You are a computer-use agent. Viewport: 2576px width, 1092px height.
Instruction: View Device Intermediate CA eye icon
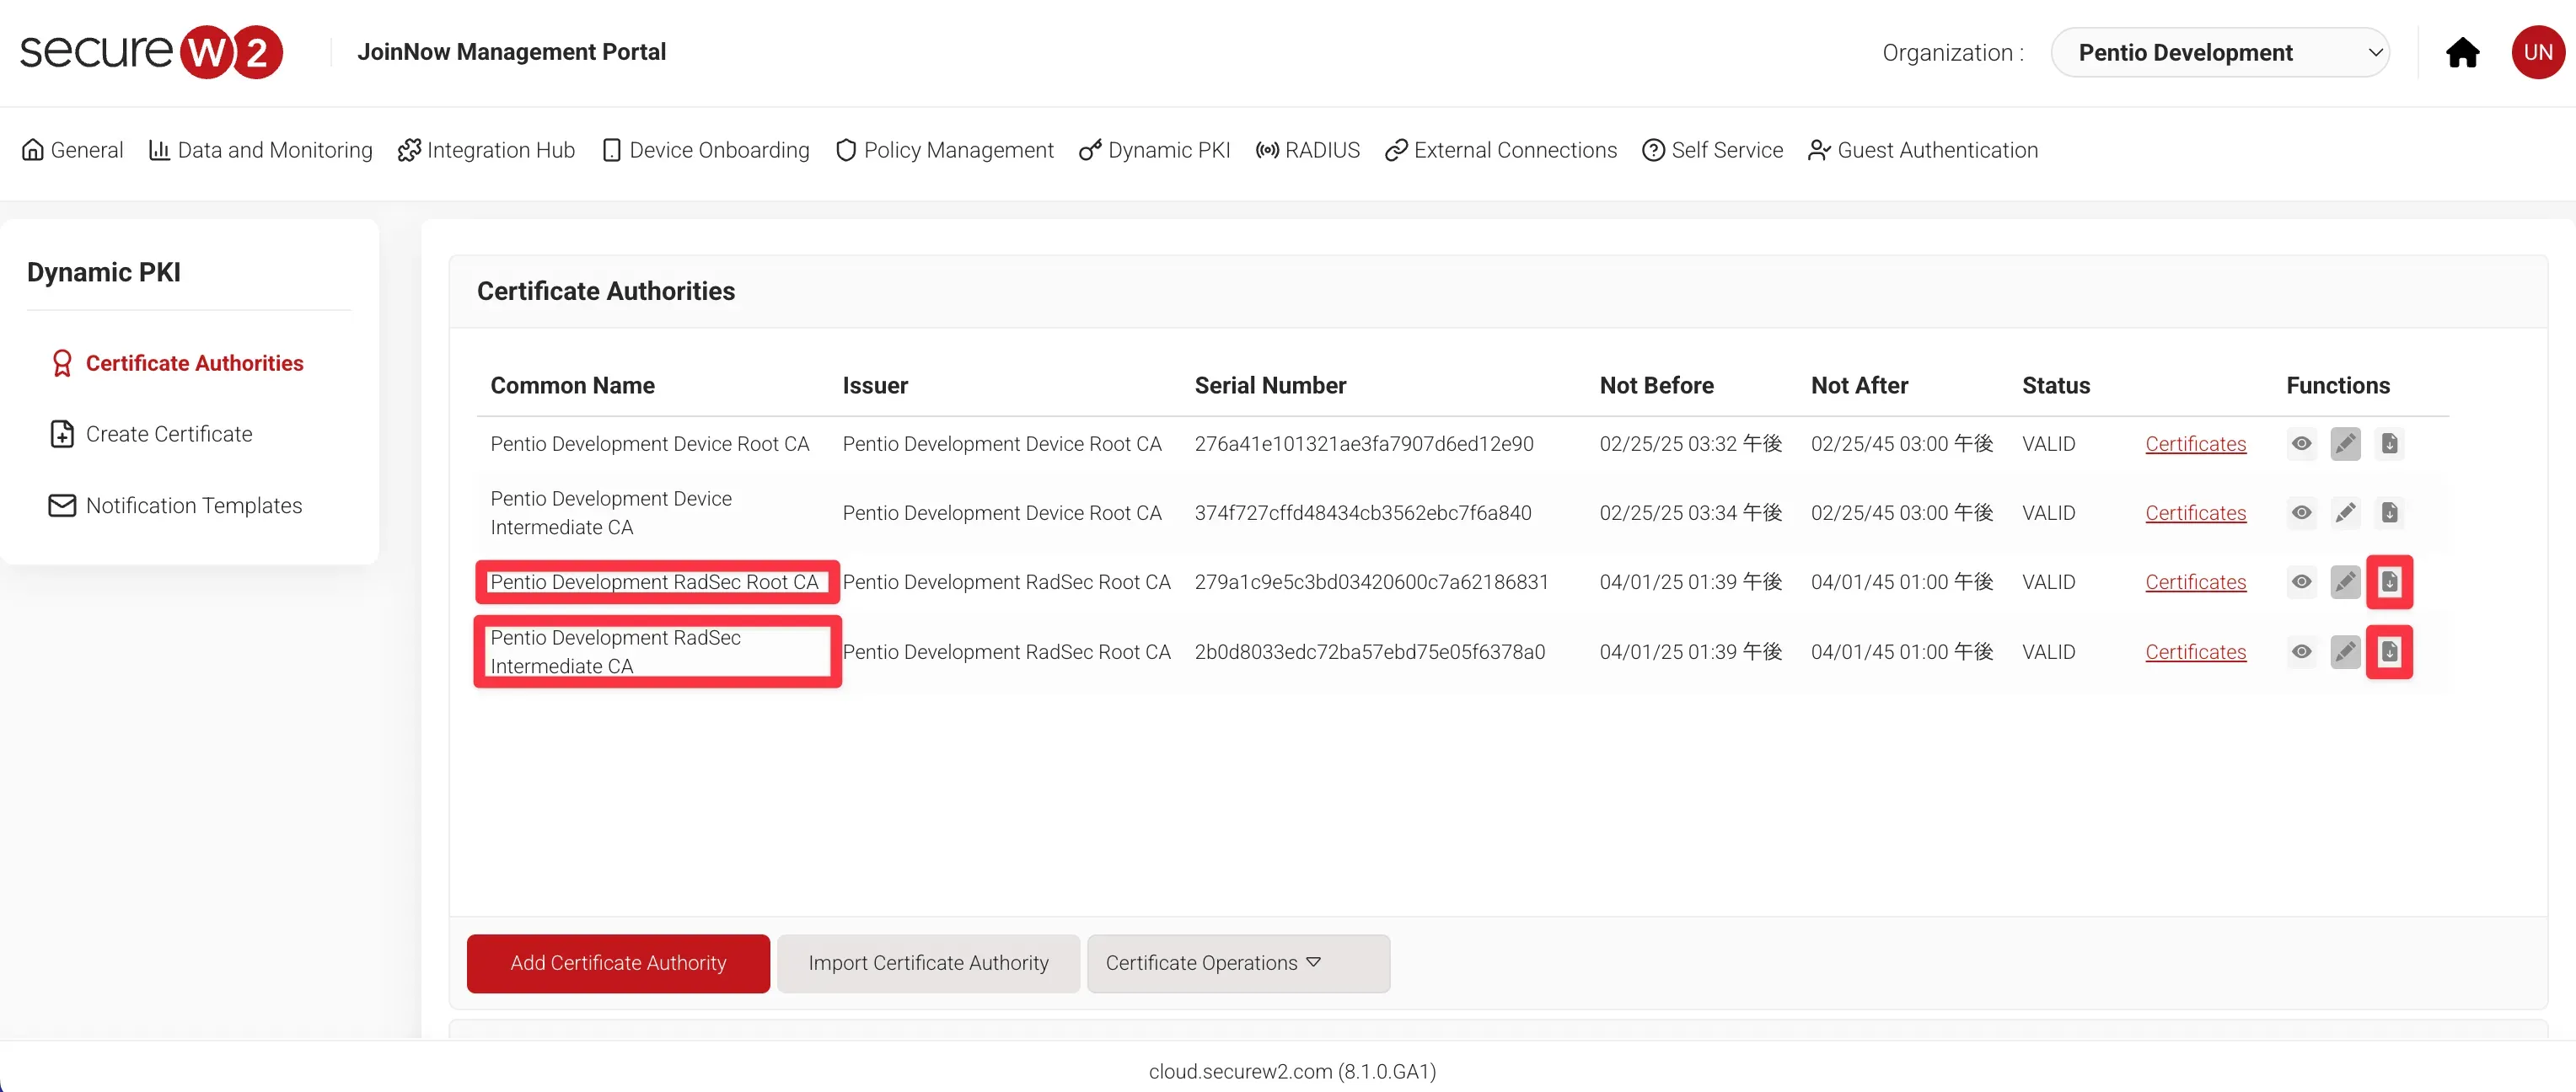(2301, 513)
